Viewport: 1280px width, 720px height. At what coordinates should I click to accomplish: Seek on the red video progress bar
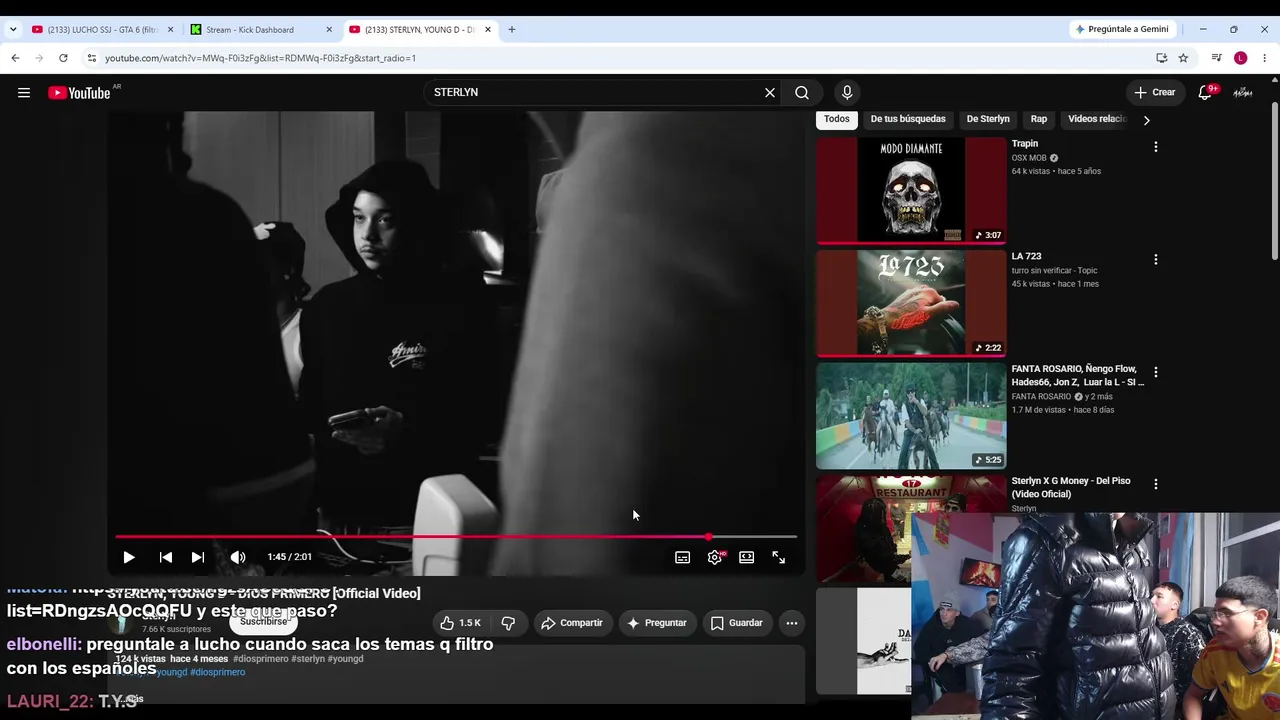coord(456,537)
